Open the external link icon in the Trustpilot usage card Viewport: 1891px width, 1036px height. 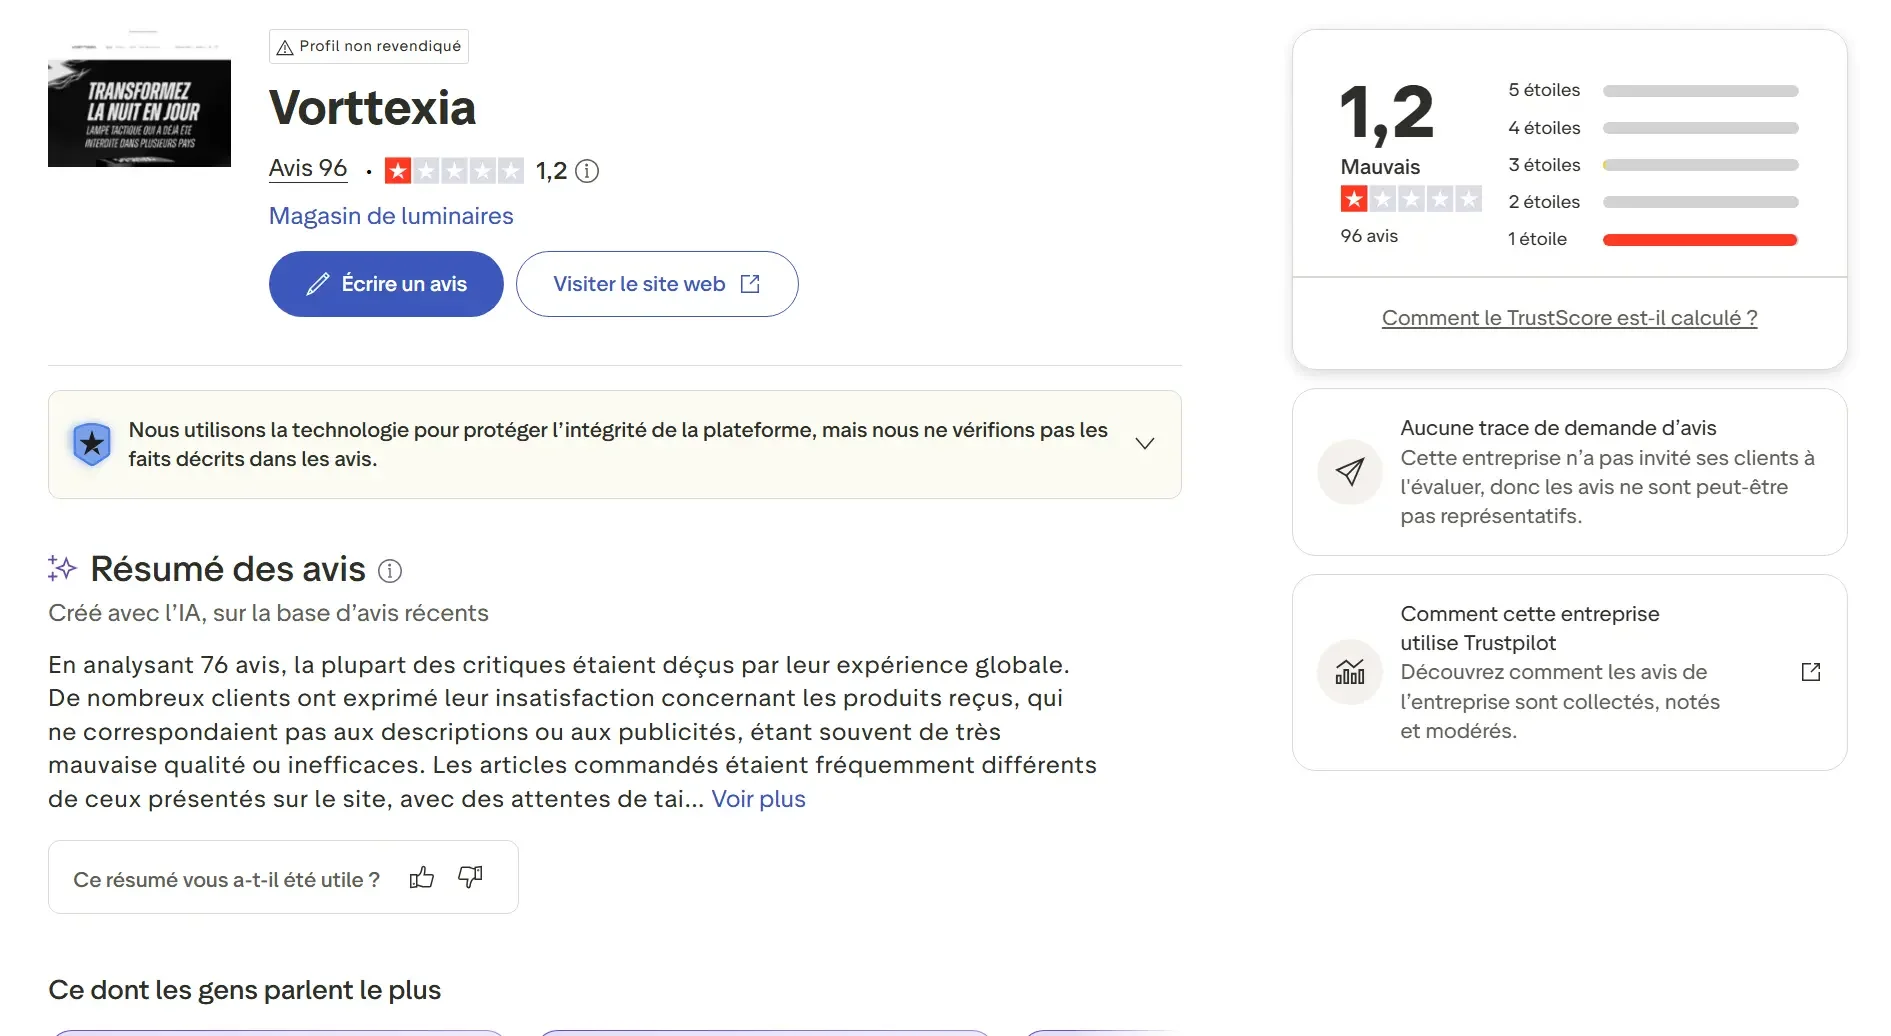(1811, 672)
